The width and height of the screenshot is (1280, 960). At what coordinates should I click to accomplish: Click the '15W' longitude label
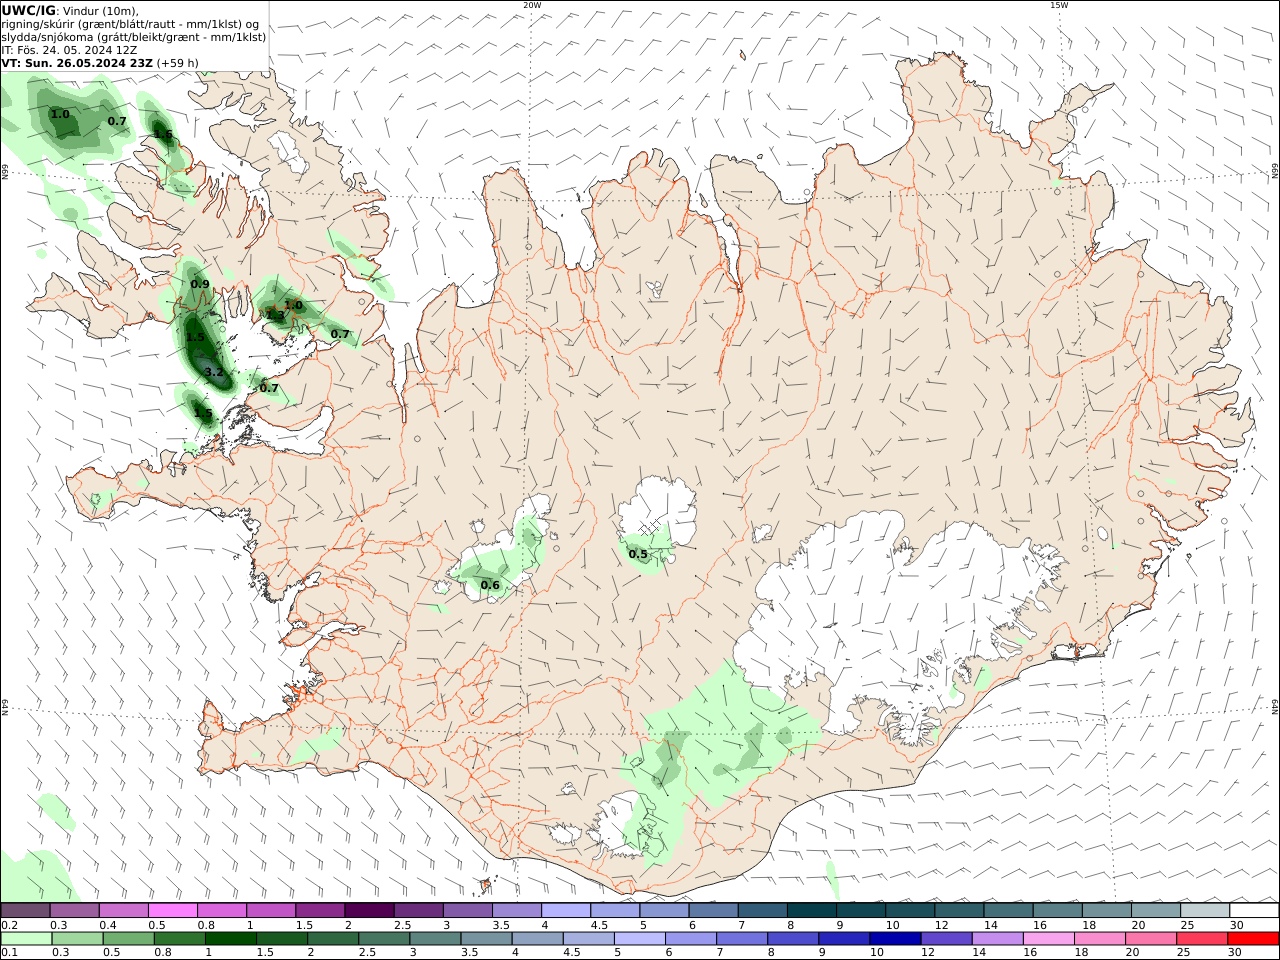pyautogui.click(x=1059, y=5)
